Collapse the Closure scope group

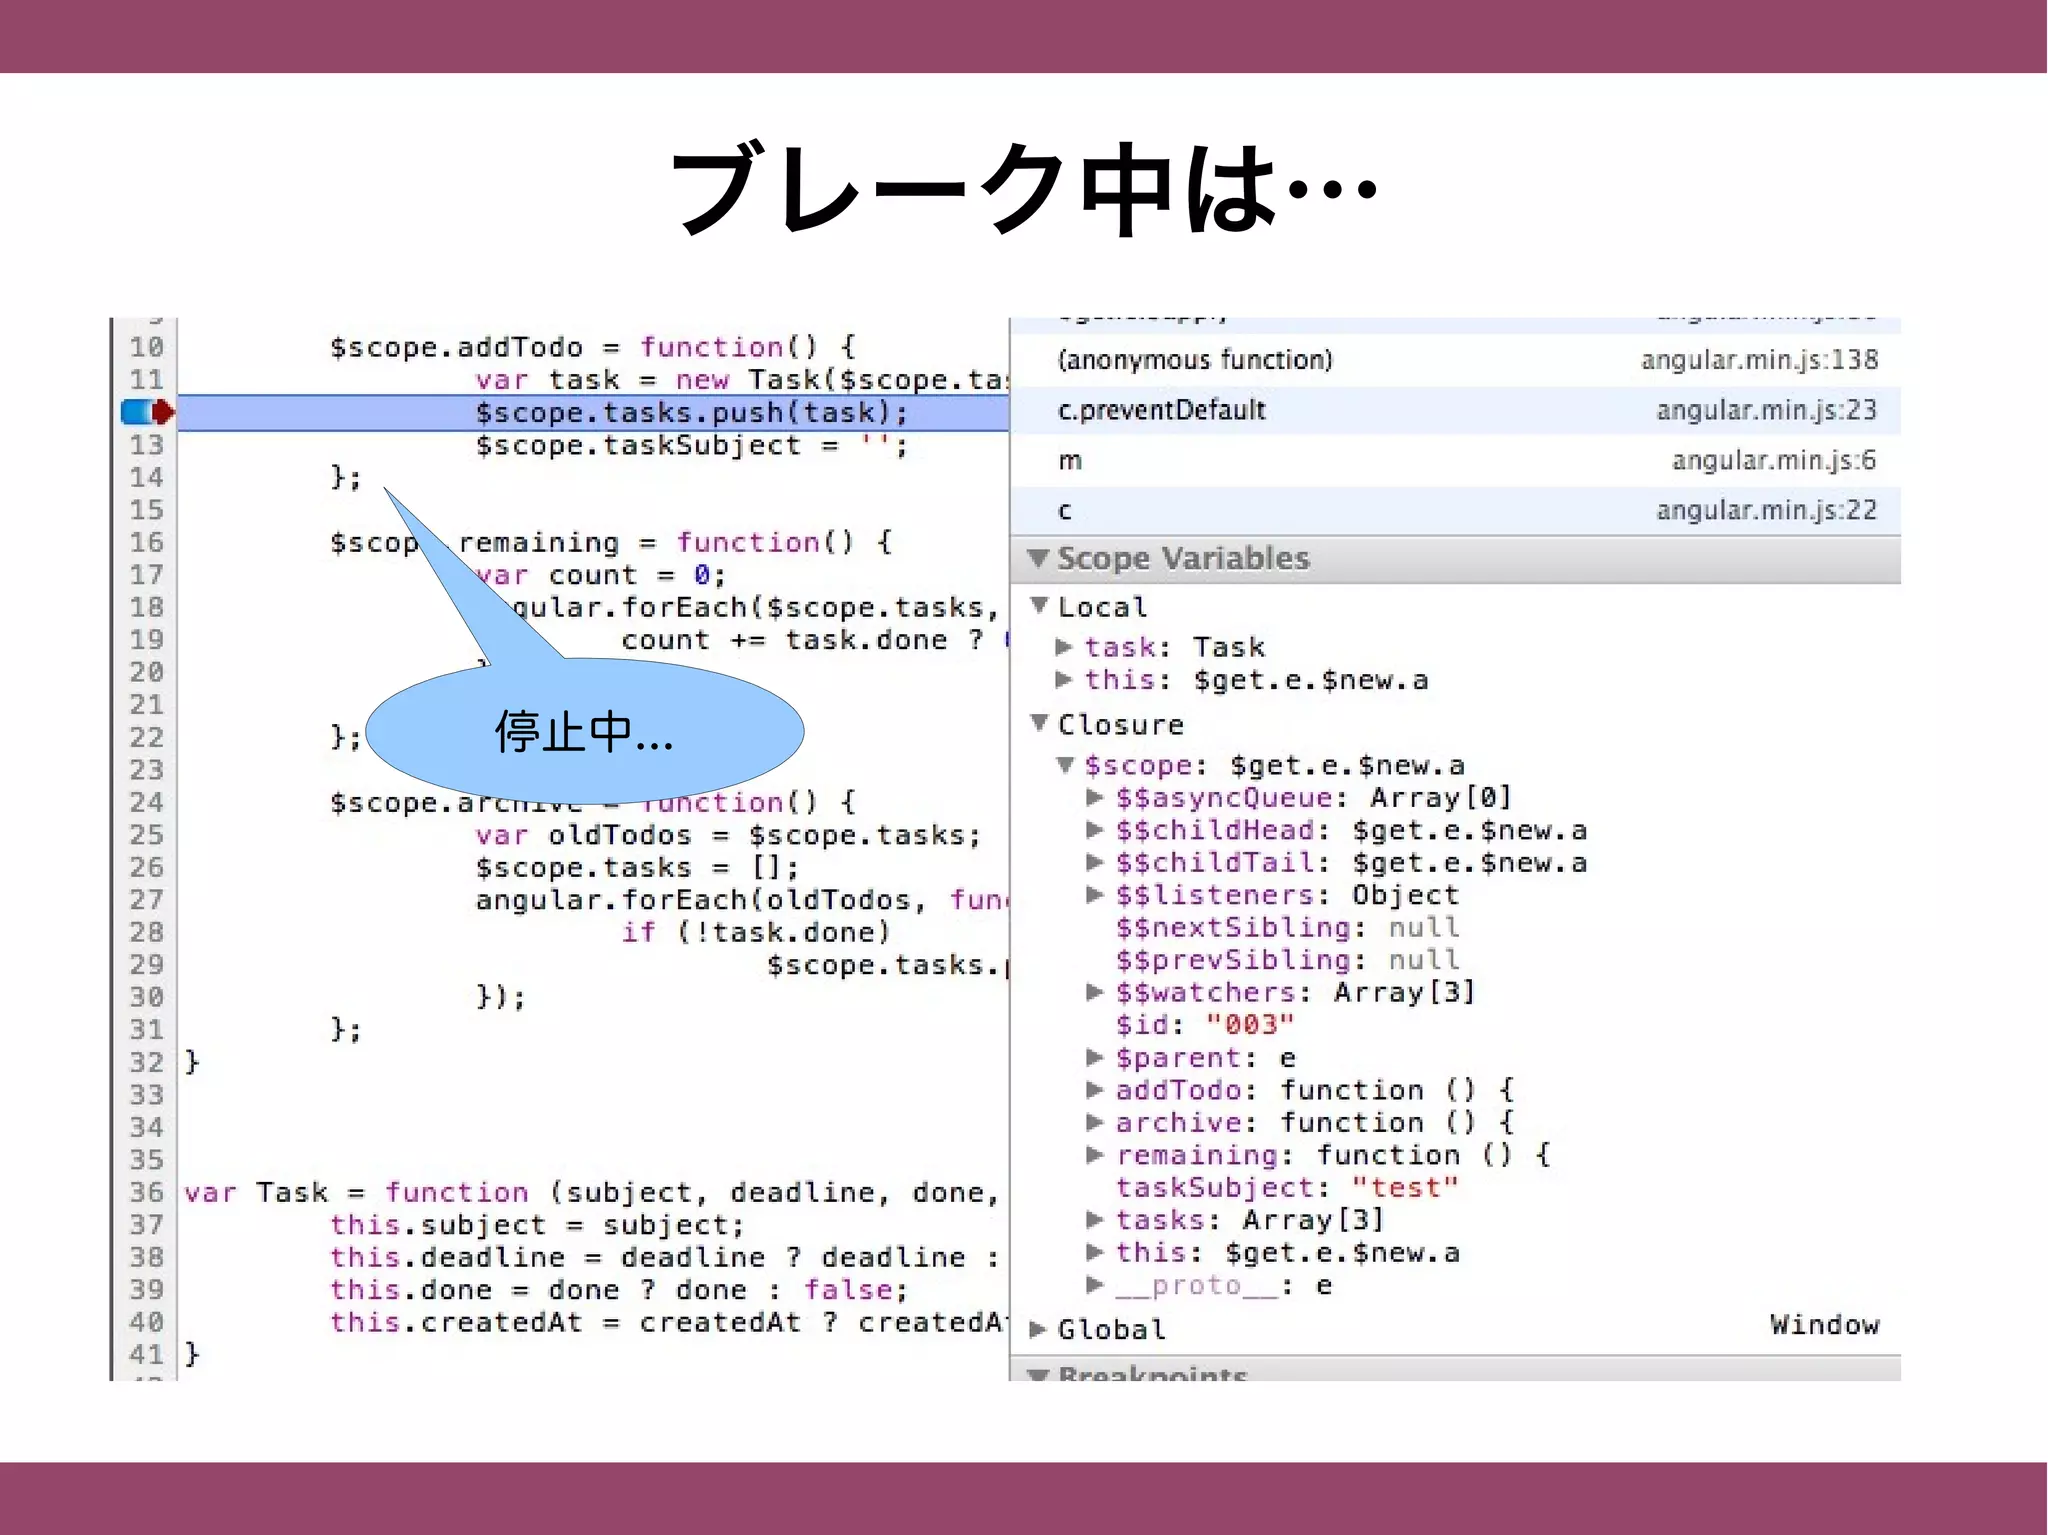click(x=1040, y=723)
